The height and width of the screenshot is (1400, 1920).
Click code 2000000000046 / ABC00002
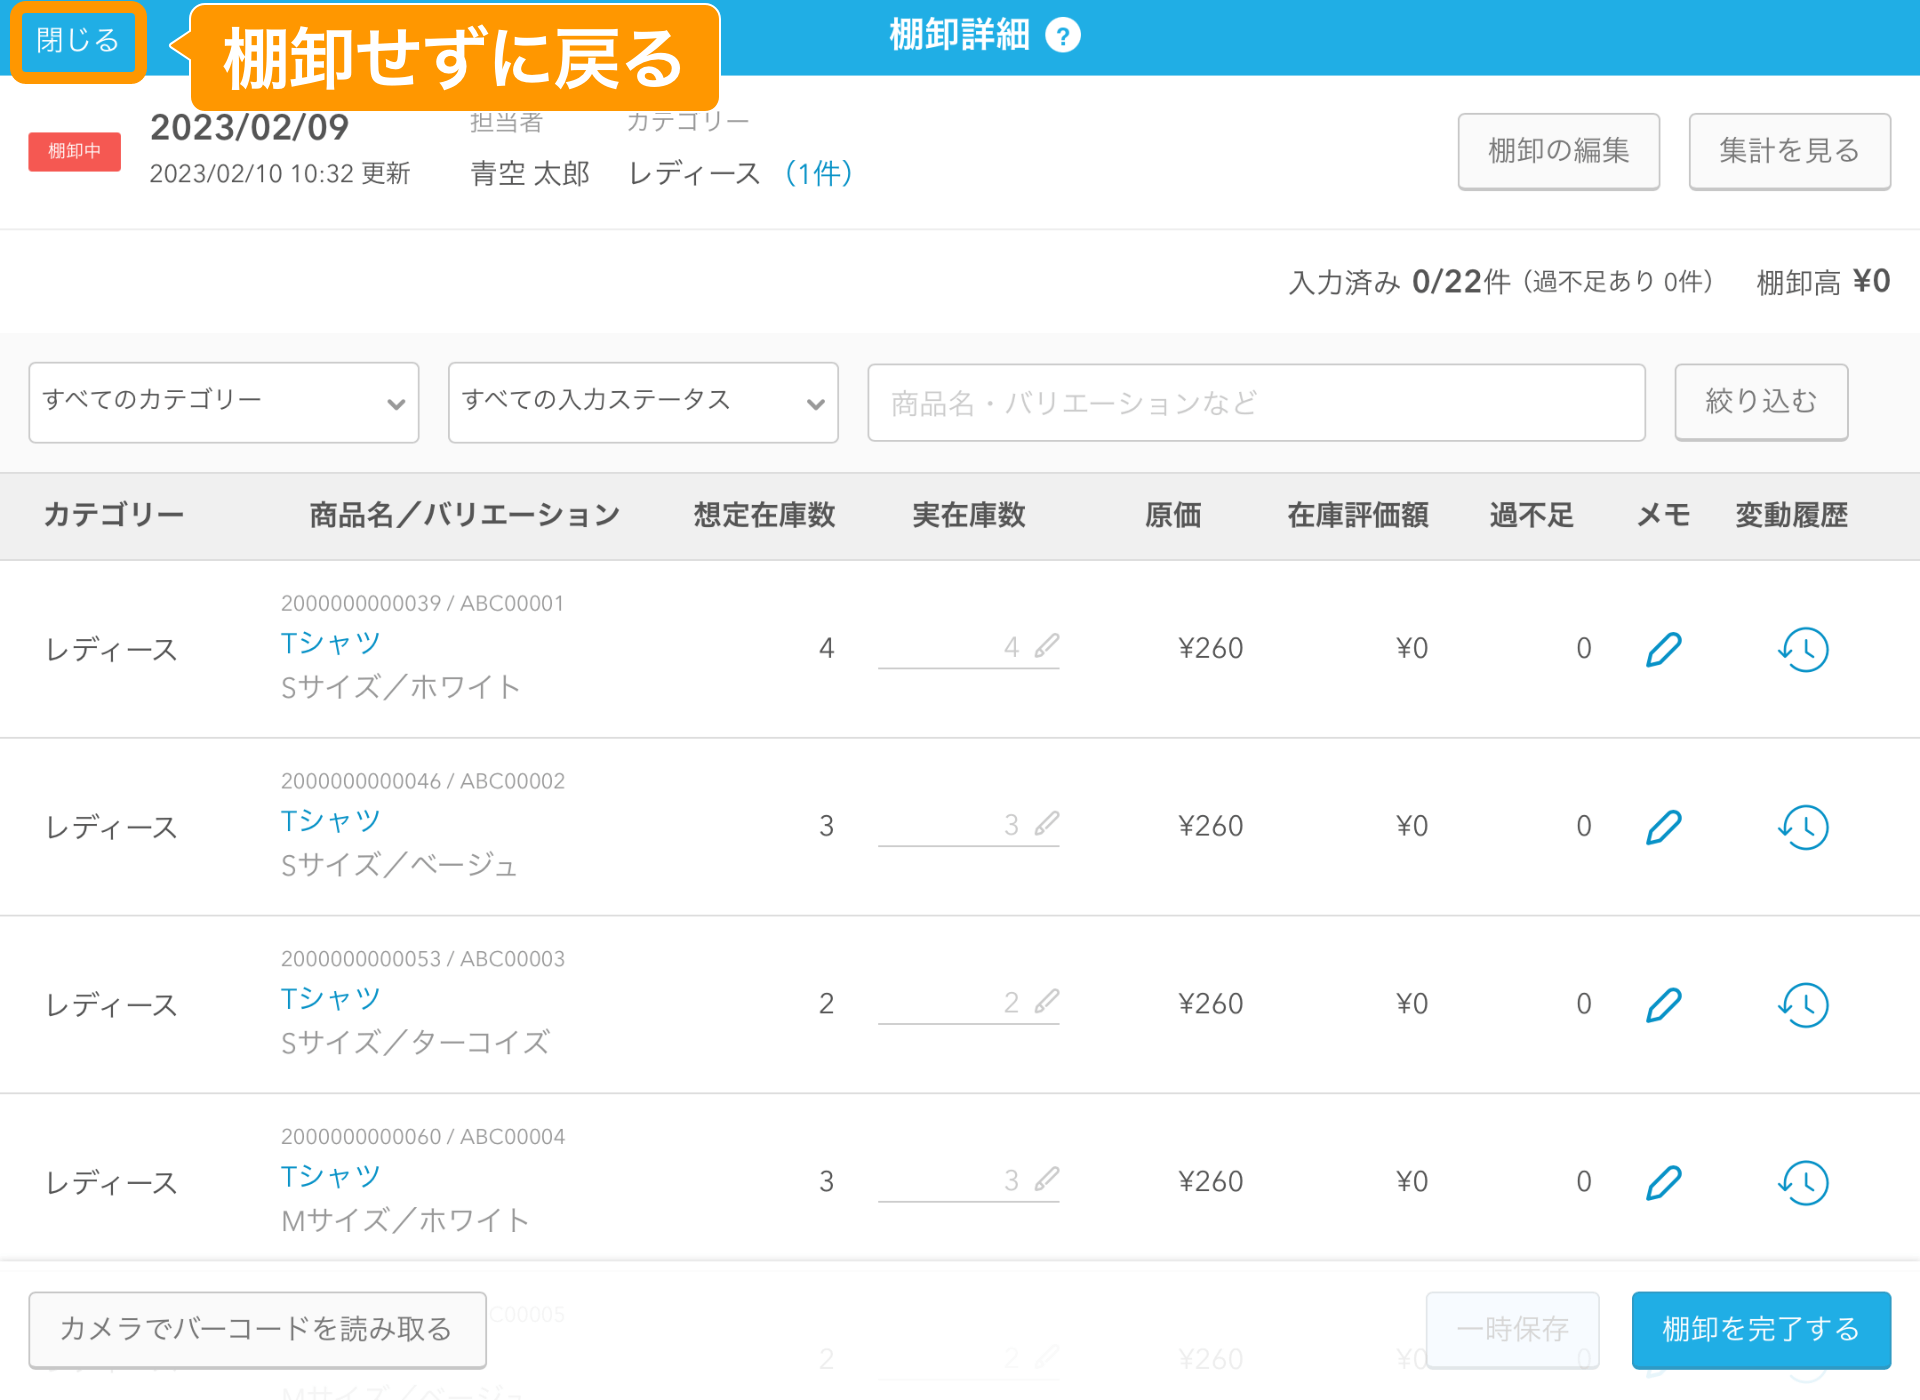(422, 781)
